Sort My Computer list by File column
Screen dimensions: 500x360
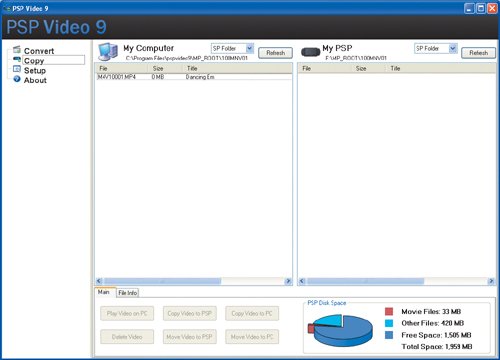point(121,68)
